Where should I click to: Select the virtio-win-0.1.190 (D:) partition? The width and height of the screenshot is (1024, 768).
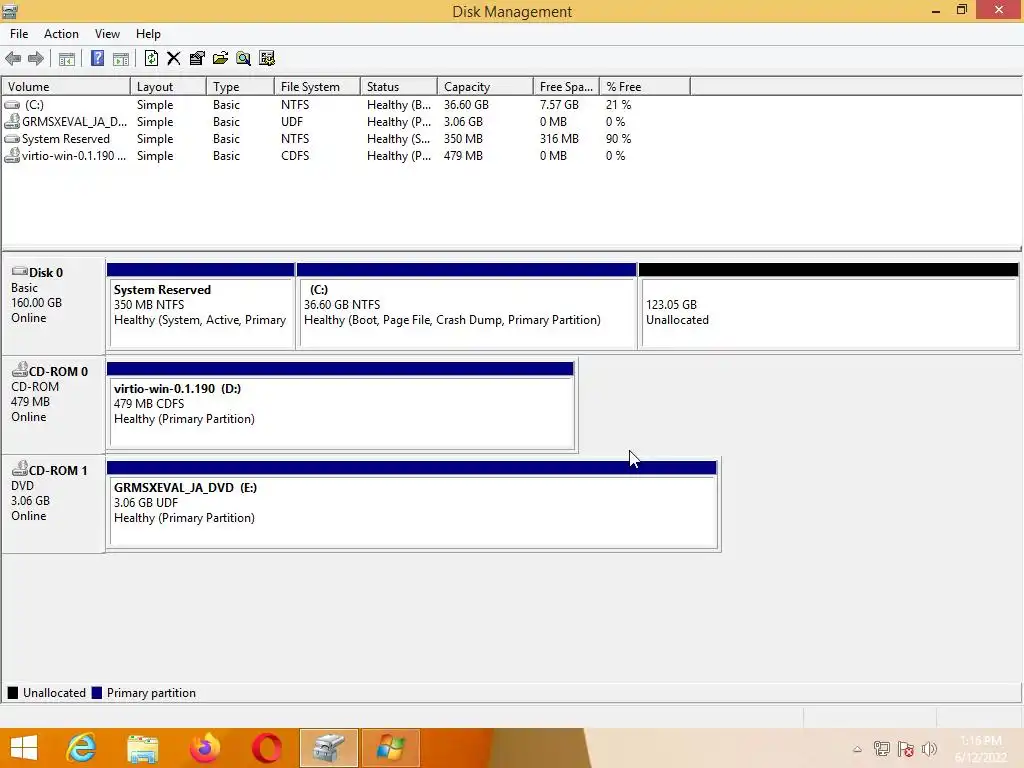coord(340,406)
